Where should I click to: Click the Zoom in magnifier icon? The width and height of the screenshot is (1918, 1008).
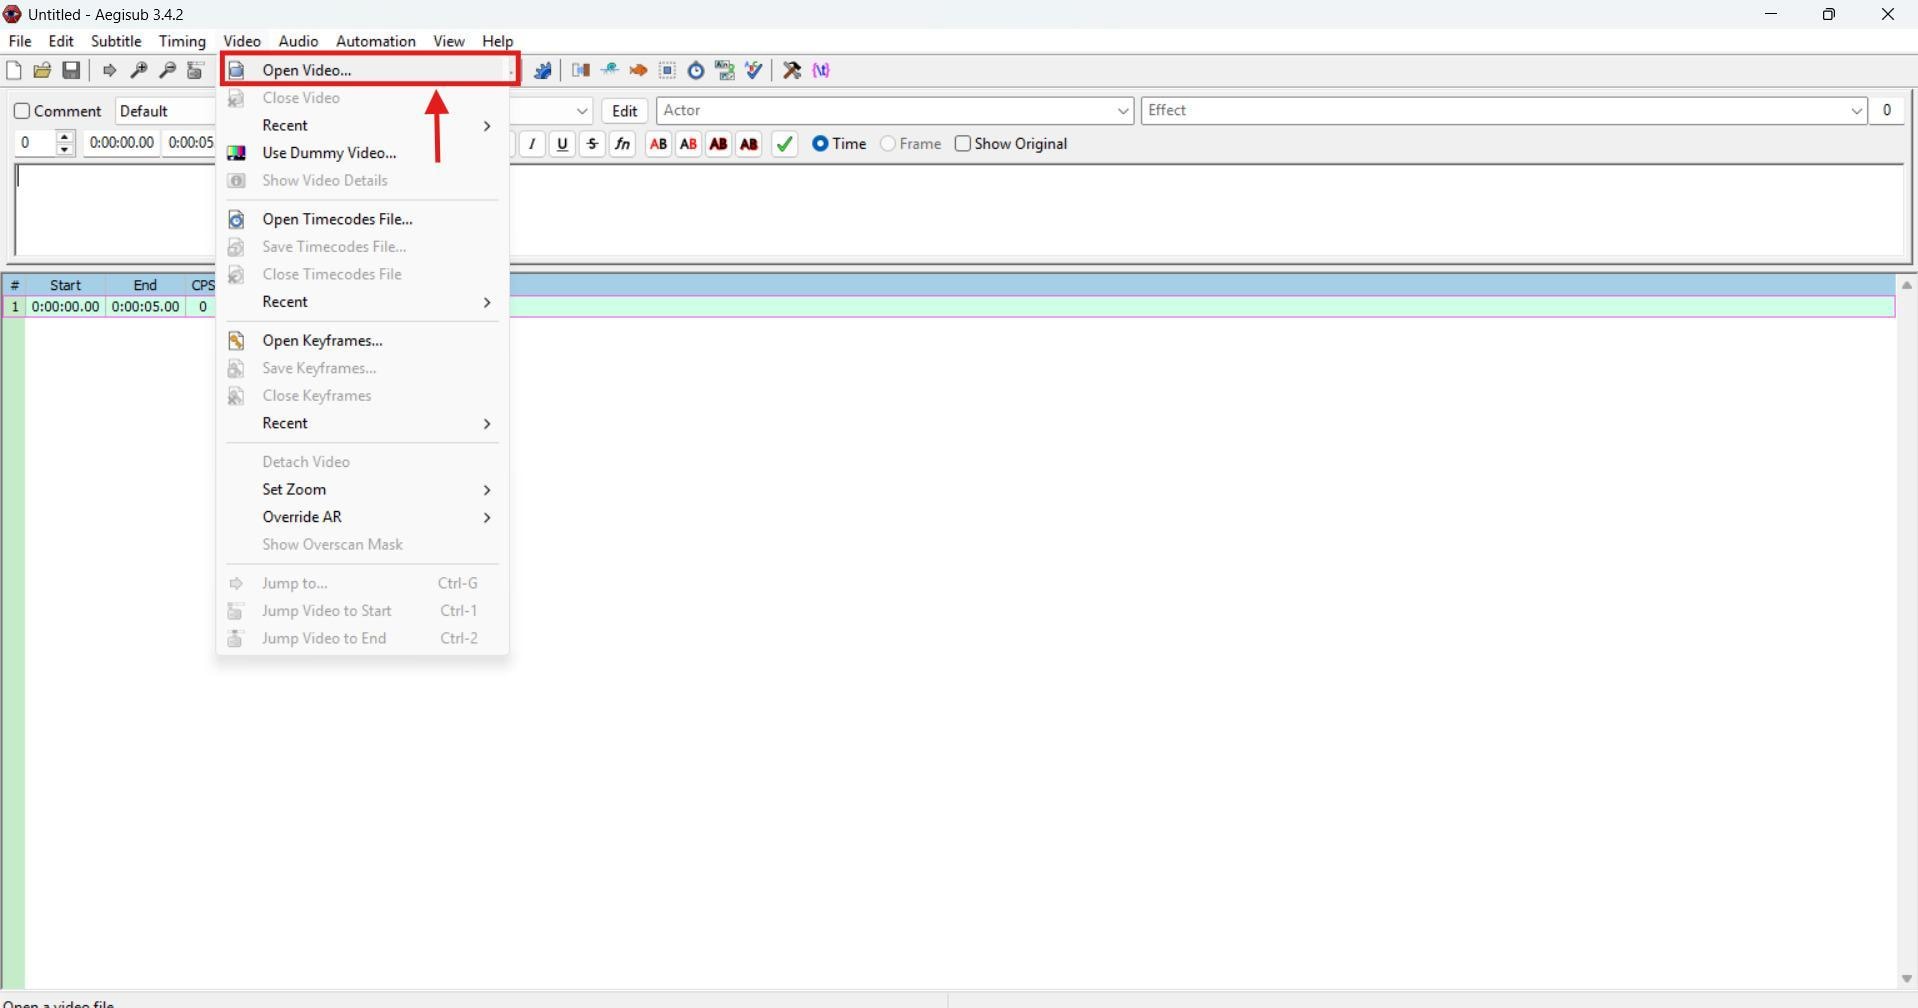coord(139,70)
